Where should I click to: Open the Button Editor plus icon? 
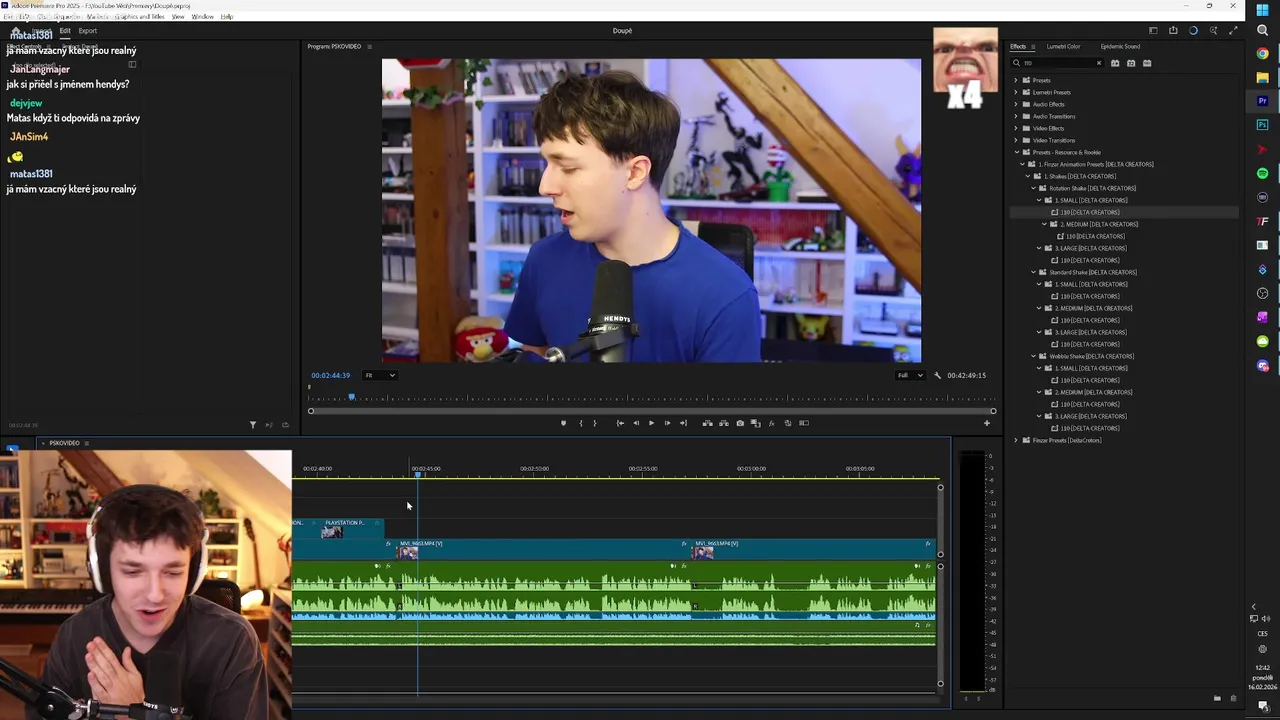[x=986, y=423]
